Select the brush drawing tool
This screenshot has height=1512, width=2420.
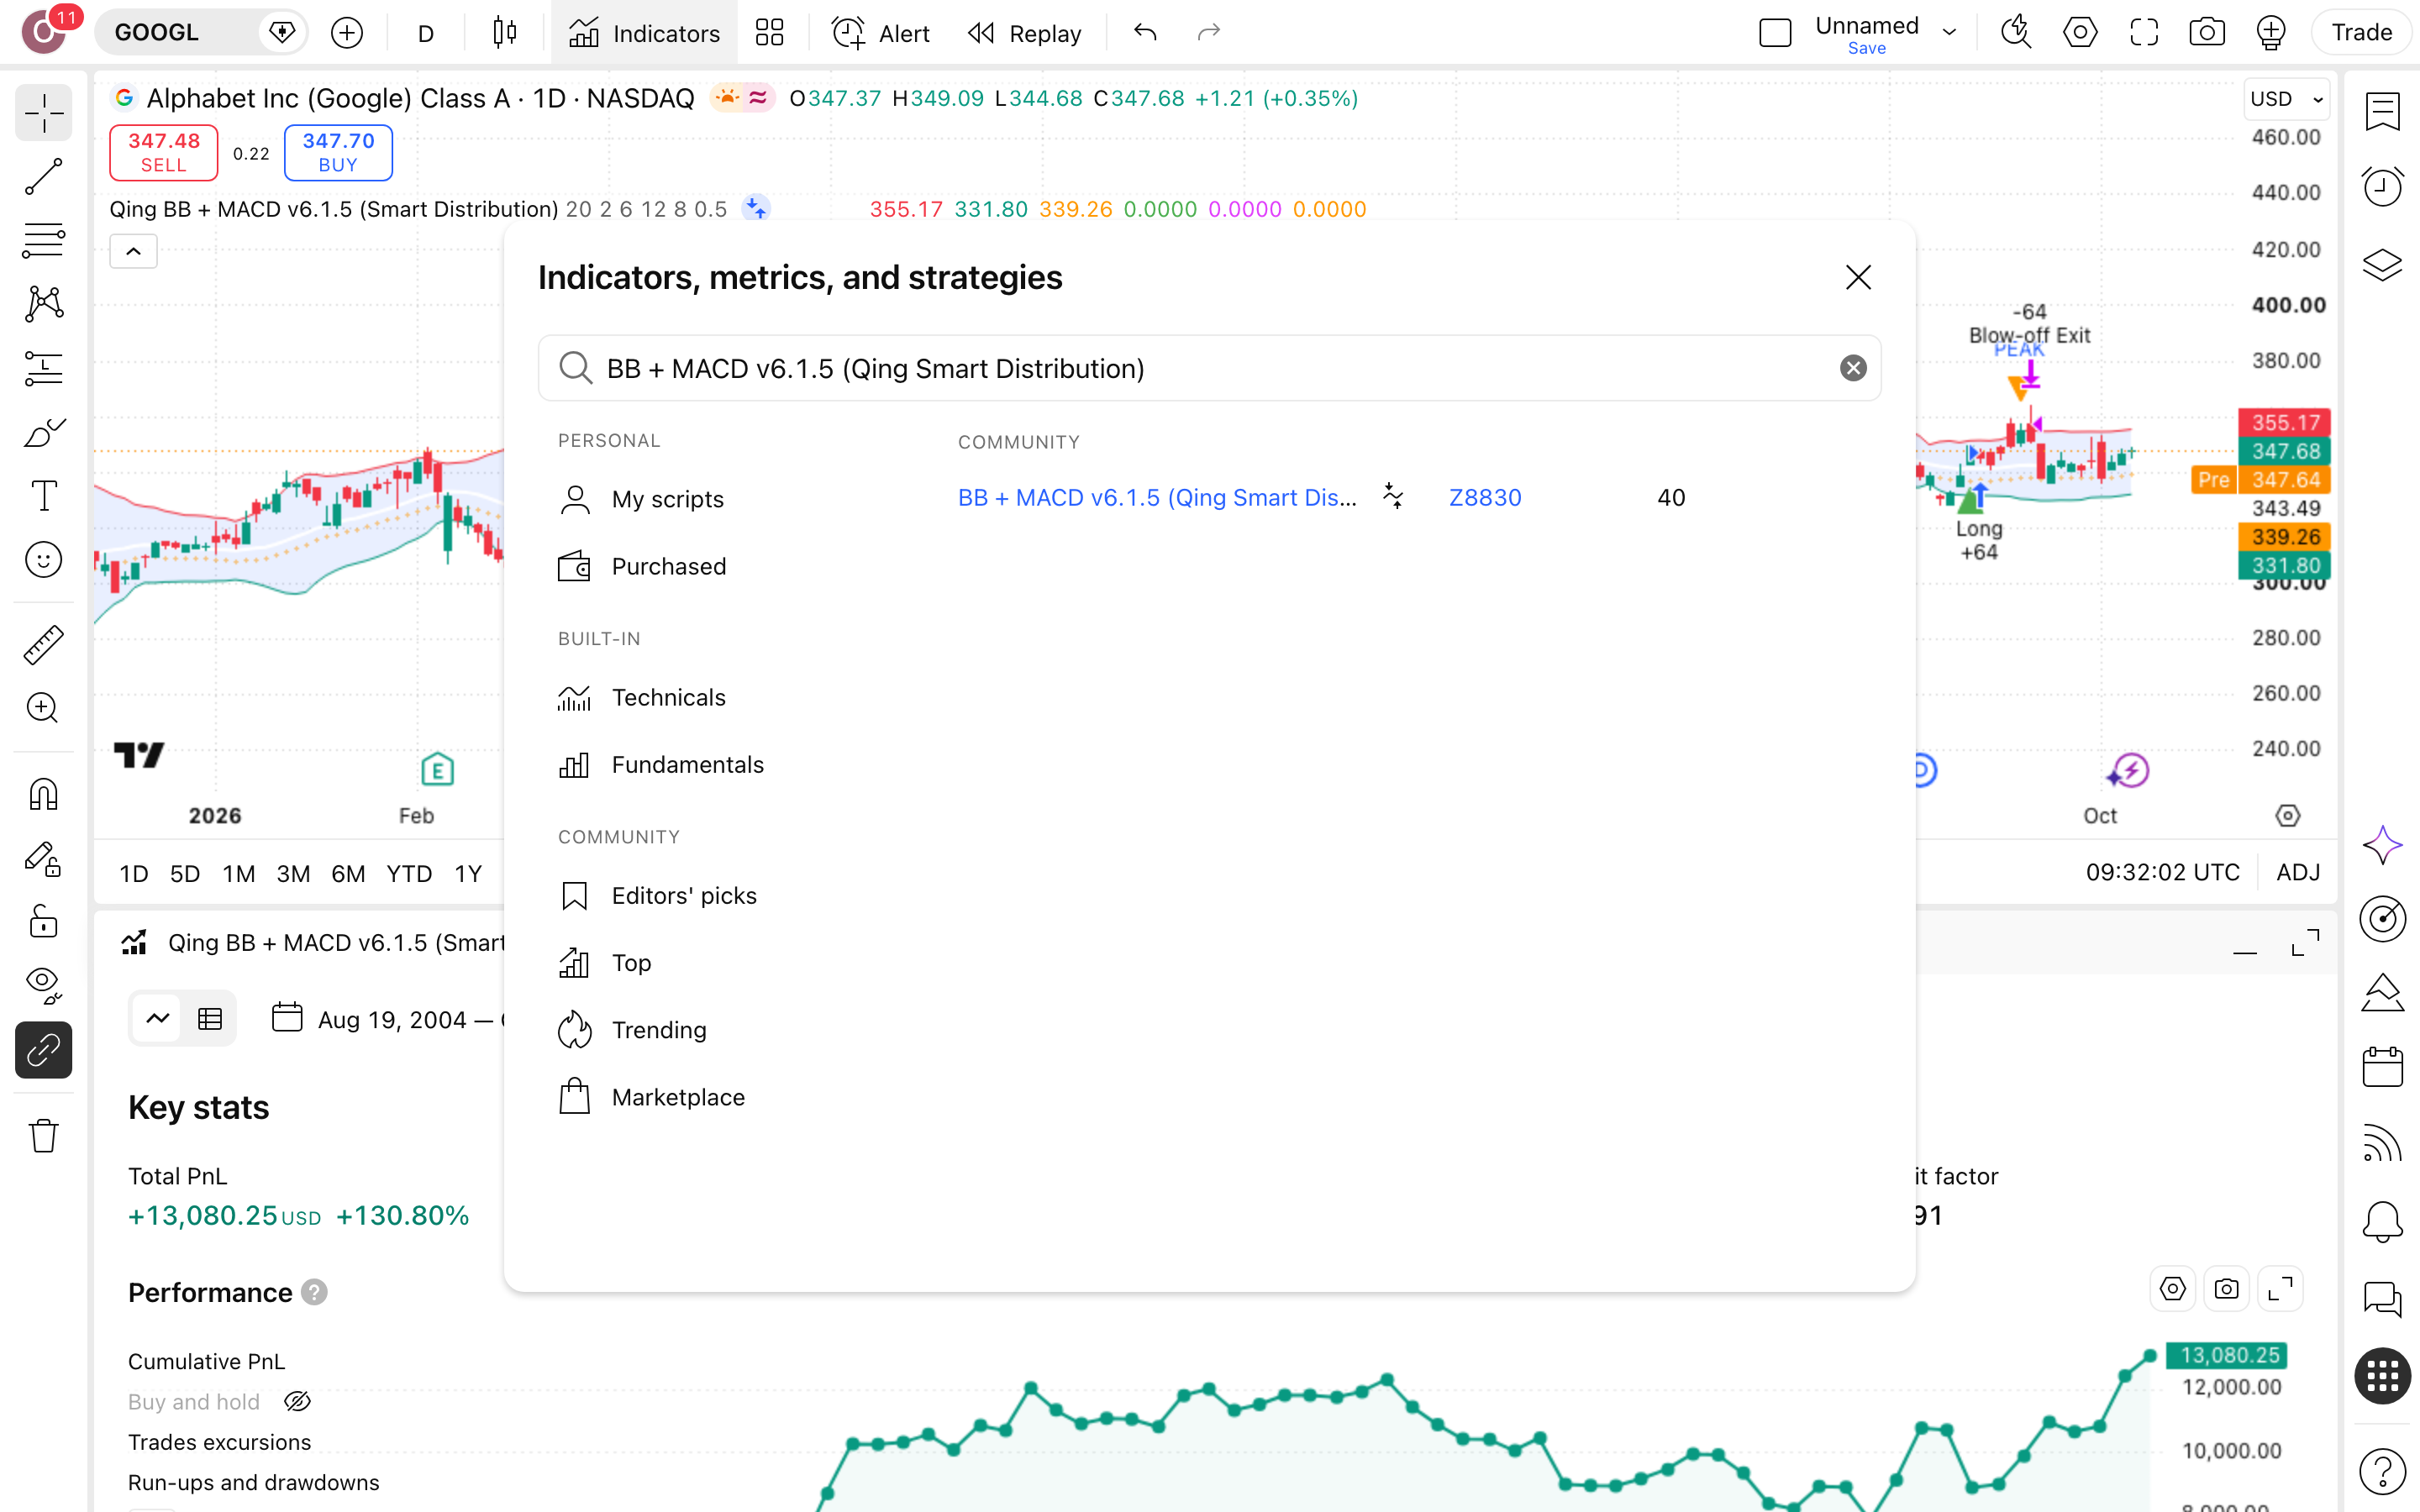coord(44,432)
